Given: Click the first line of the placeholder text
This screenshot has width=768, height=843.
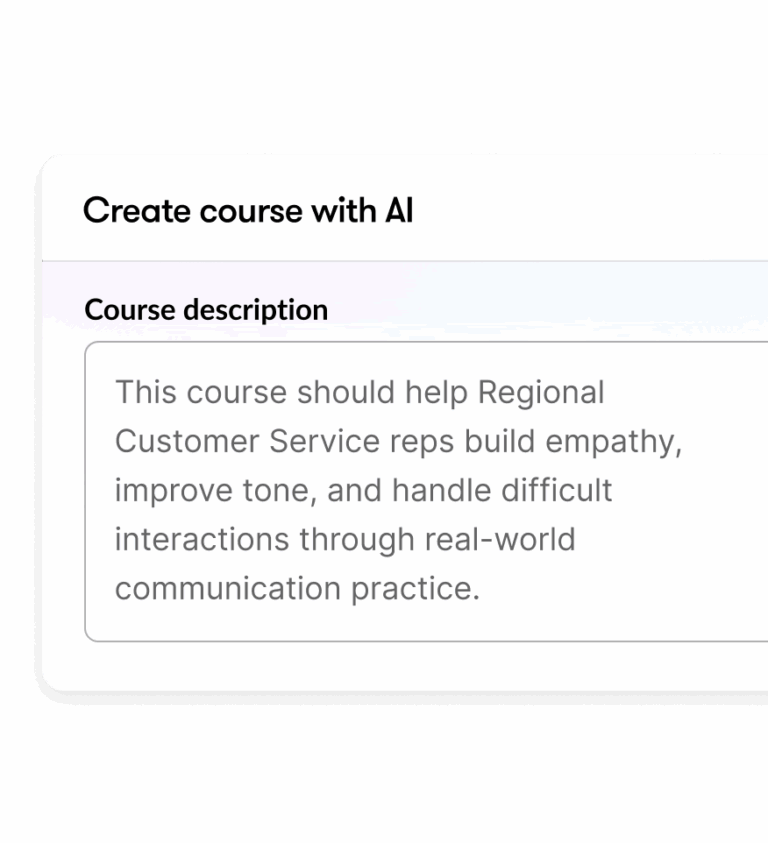Looking at the screenshot, I should (x=360, y=392).
